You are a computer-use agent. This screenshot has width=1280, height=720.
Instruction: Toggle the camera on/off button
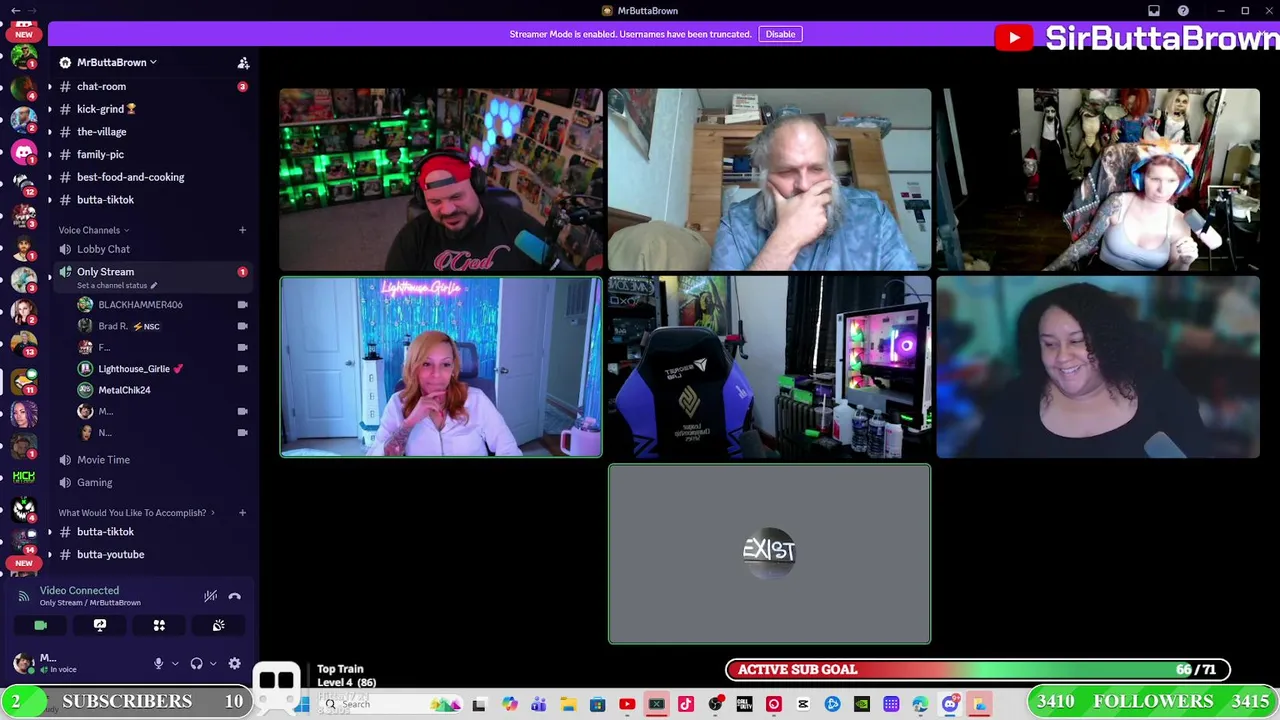(40, 625)
